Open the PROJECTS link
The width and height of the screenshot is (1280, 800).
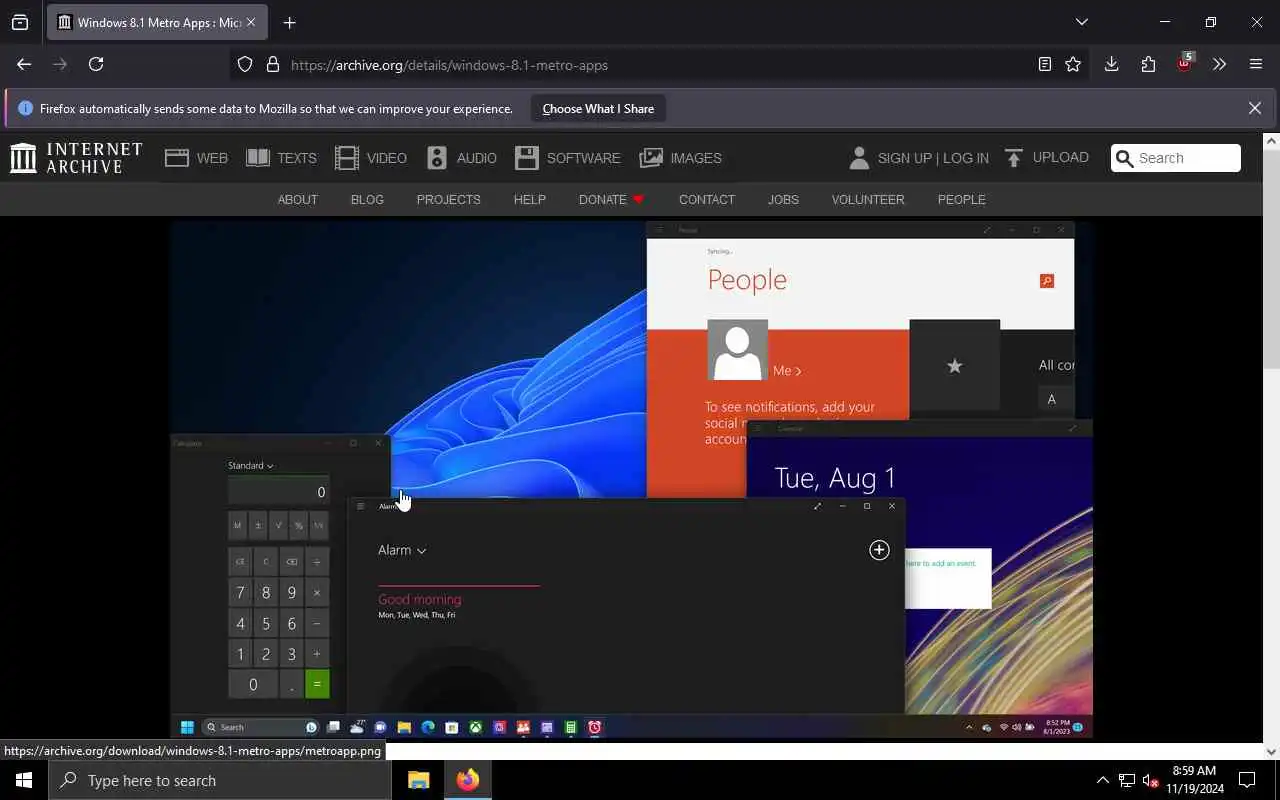(448, 199)
